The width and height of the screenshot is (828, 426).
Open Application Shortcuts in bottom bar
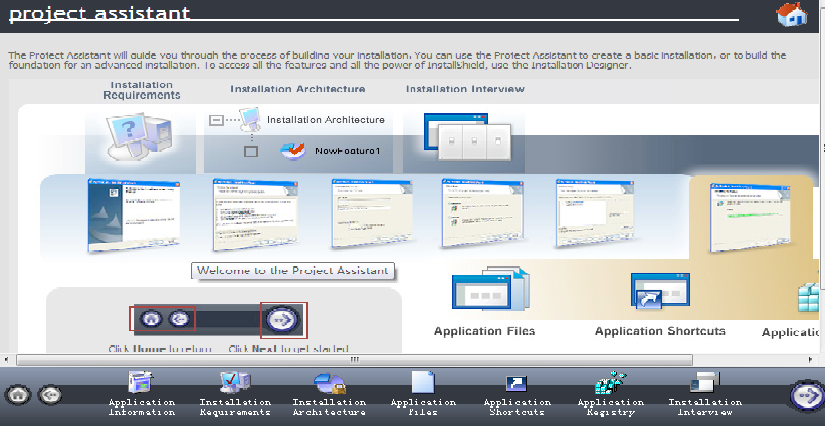point(516,393)
